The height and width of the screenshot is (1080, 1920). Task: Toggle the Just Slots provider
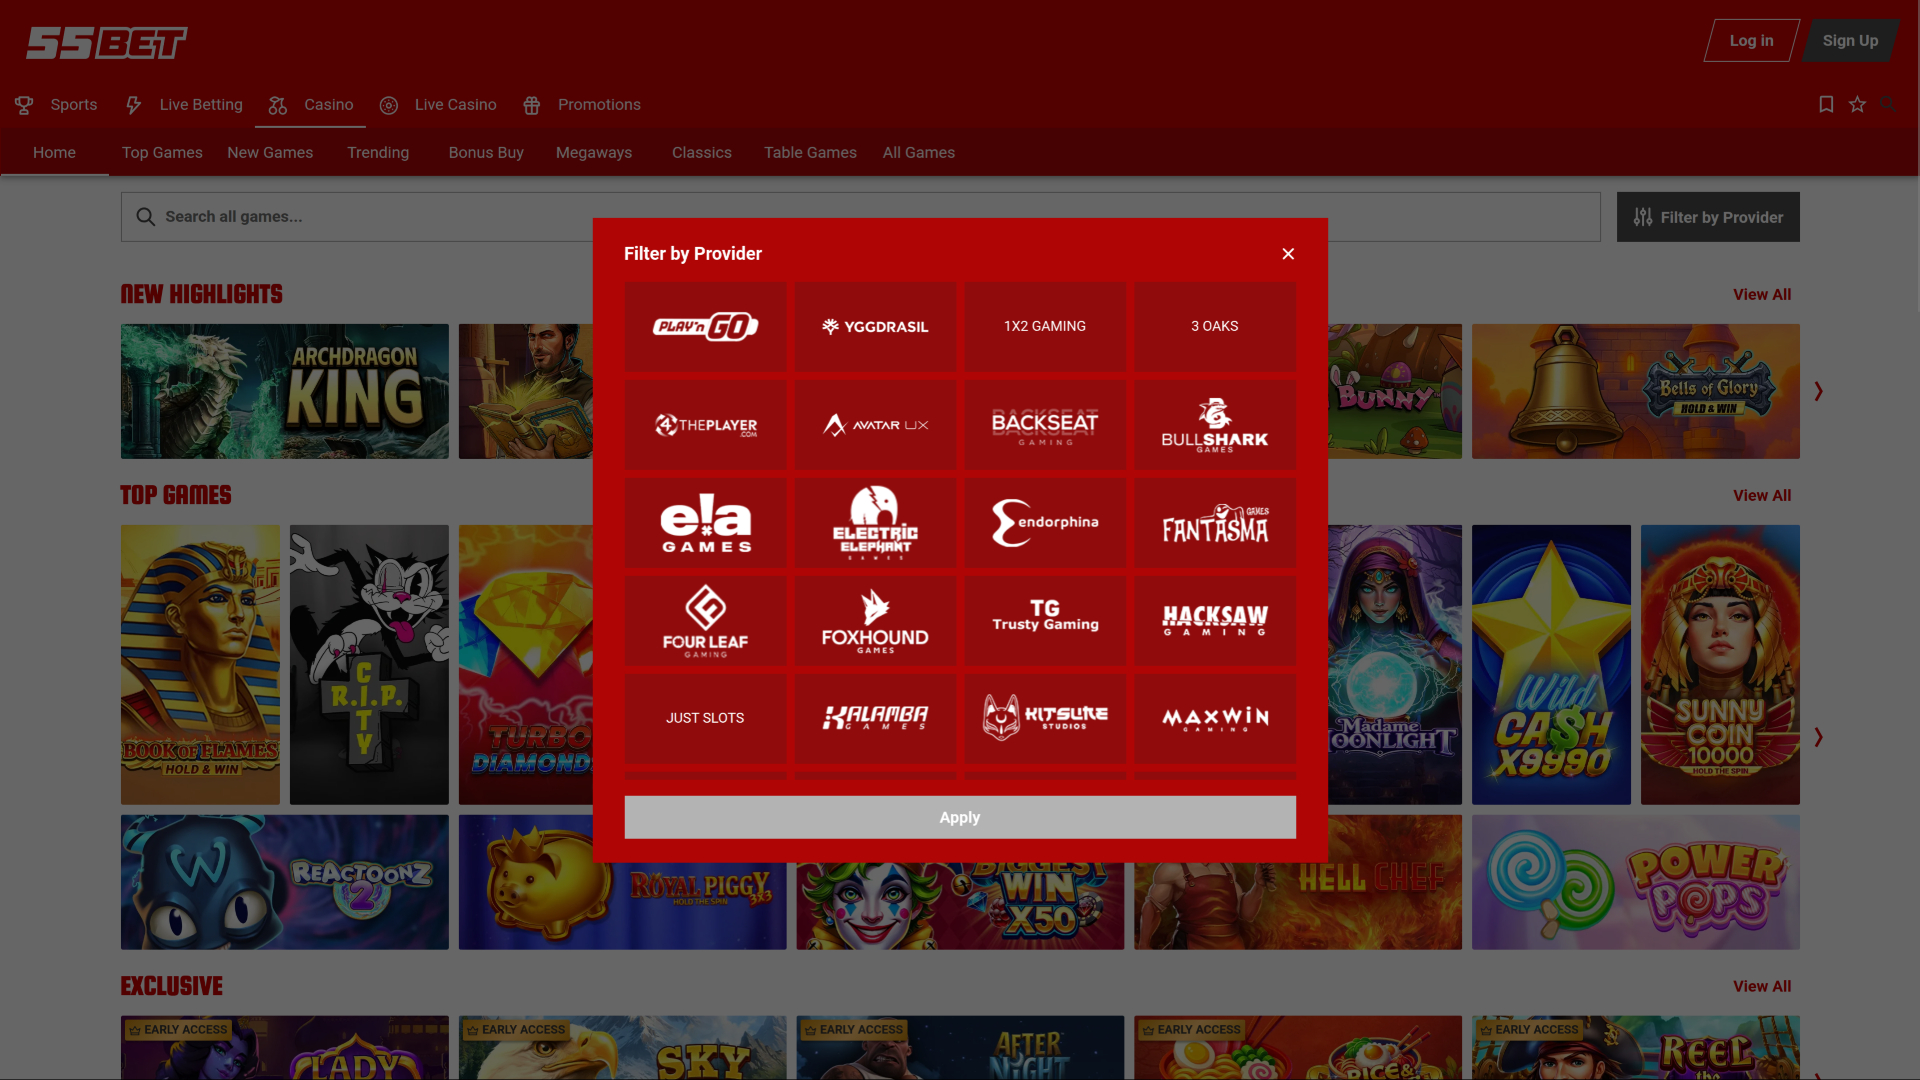[x=705, y=718]
